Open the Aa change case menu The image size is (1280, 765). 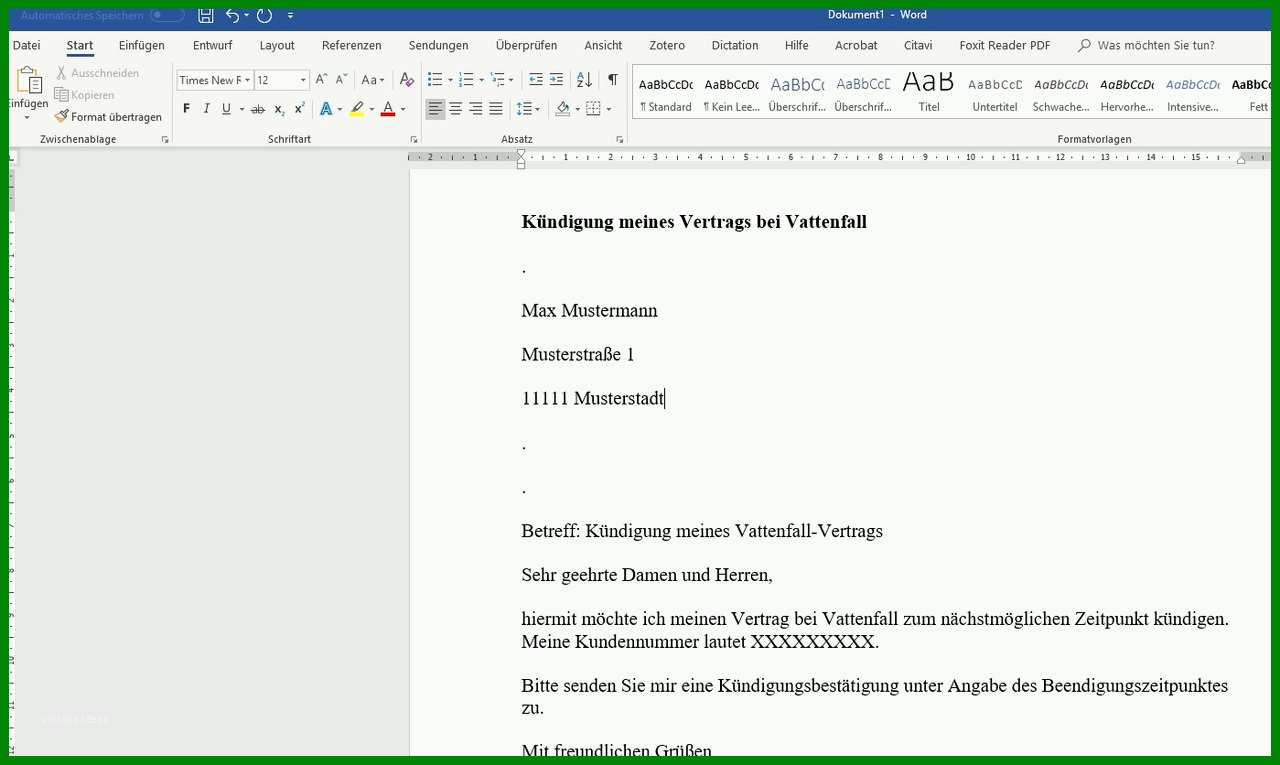(x=373, y=80)
